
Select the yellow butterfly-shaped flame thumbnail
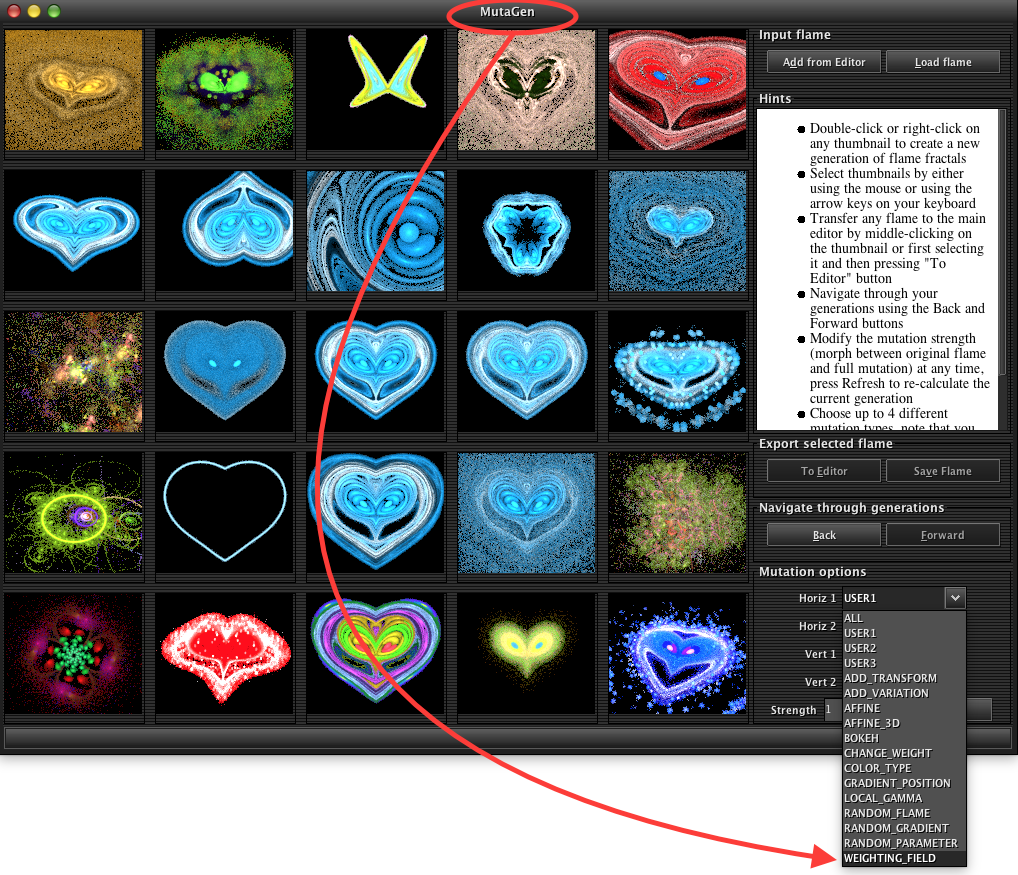376,90
